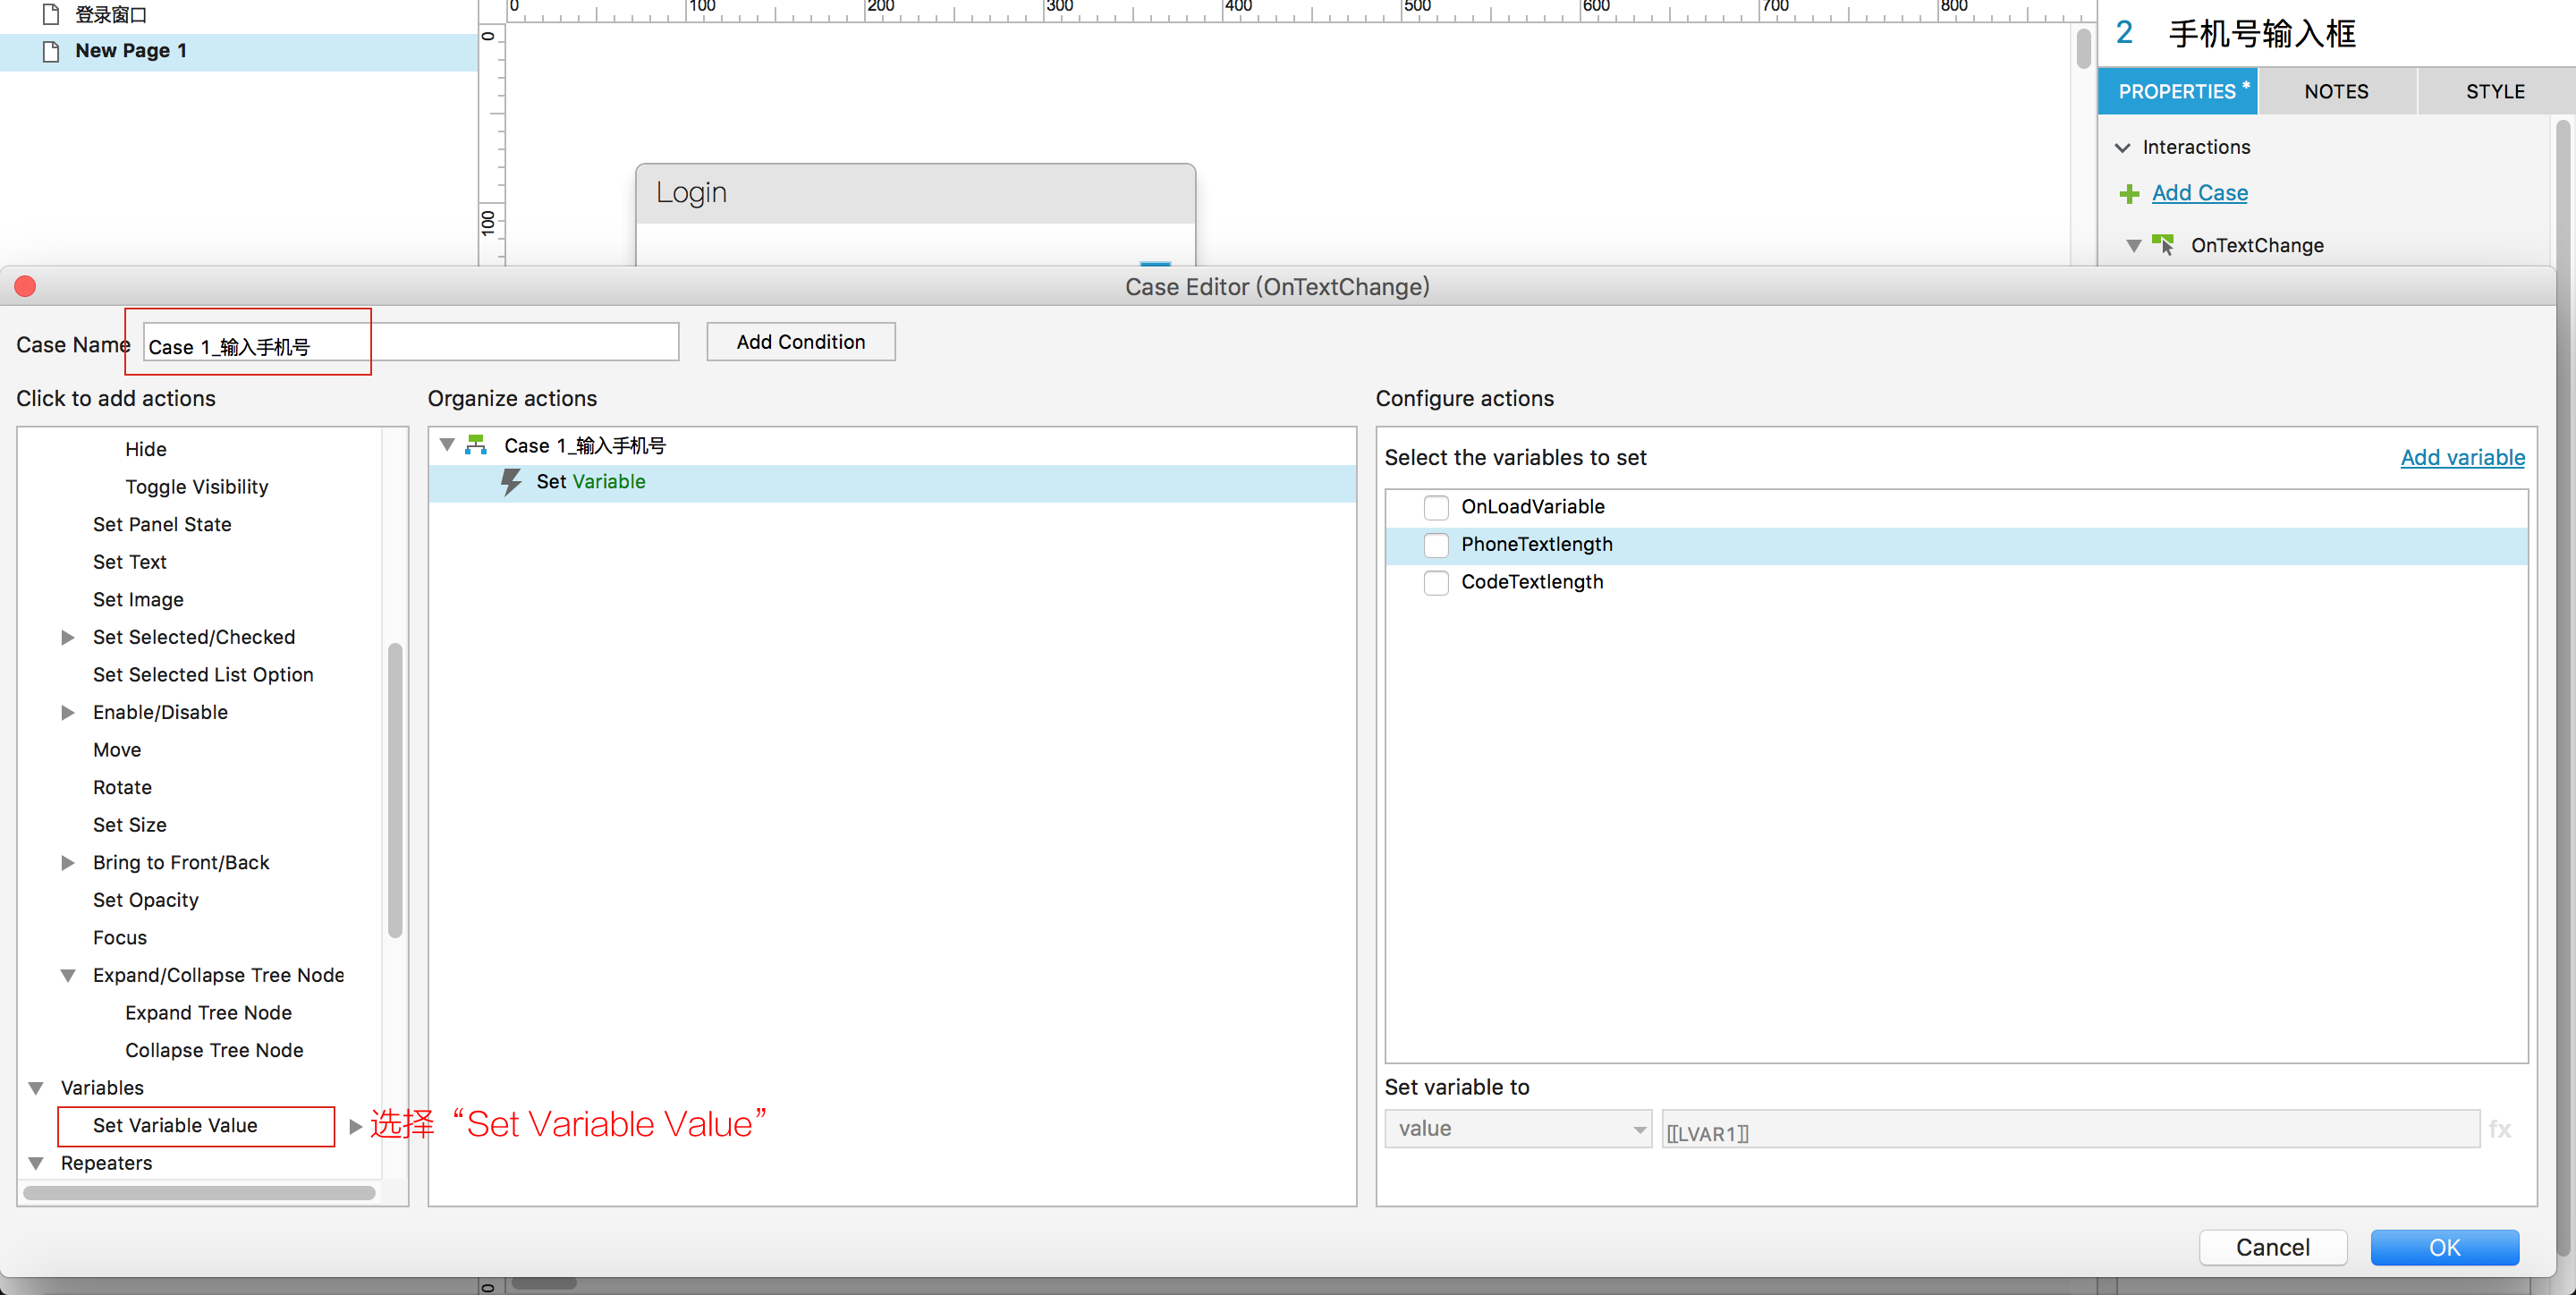Check the PhoneTextlength checkbox

click(1436, 545)
